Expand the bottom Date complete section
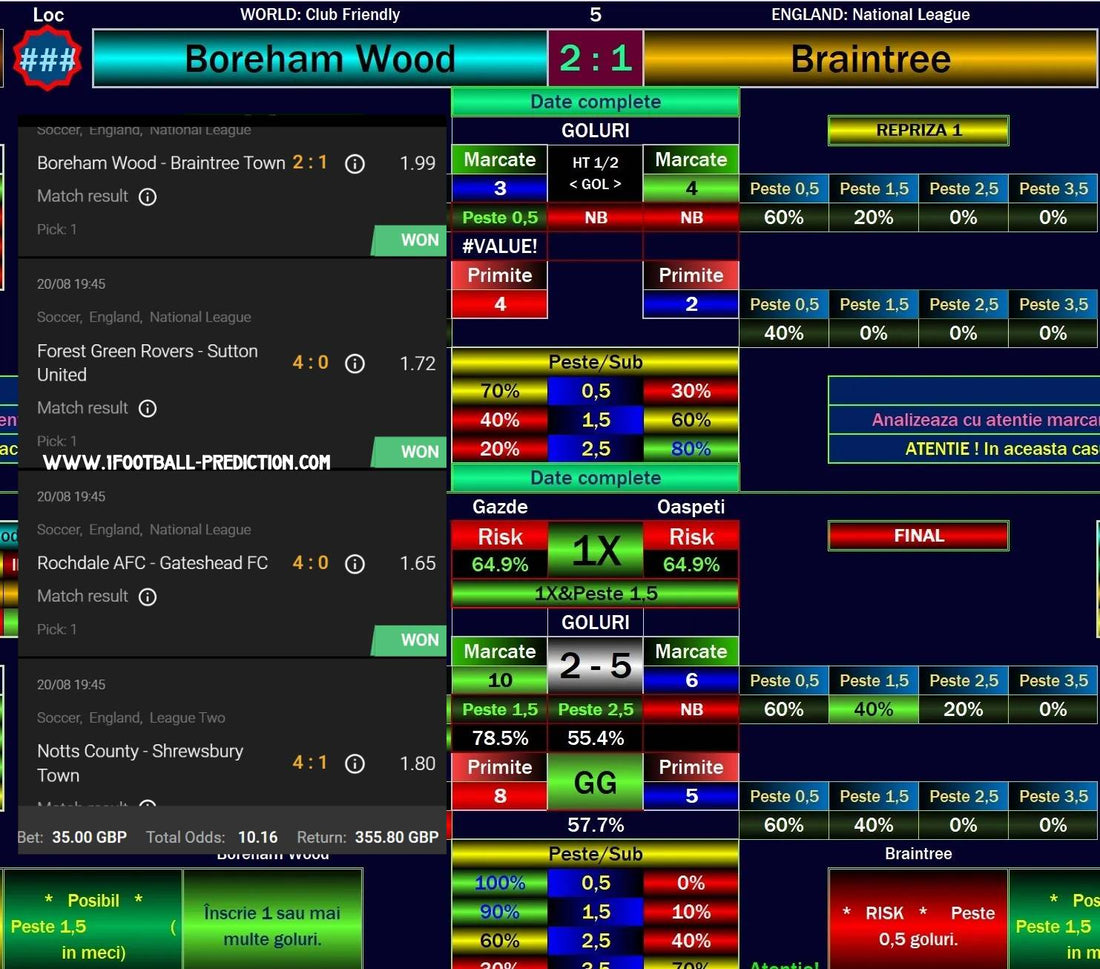 coord(596,477)
